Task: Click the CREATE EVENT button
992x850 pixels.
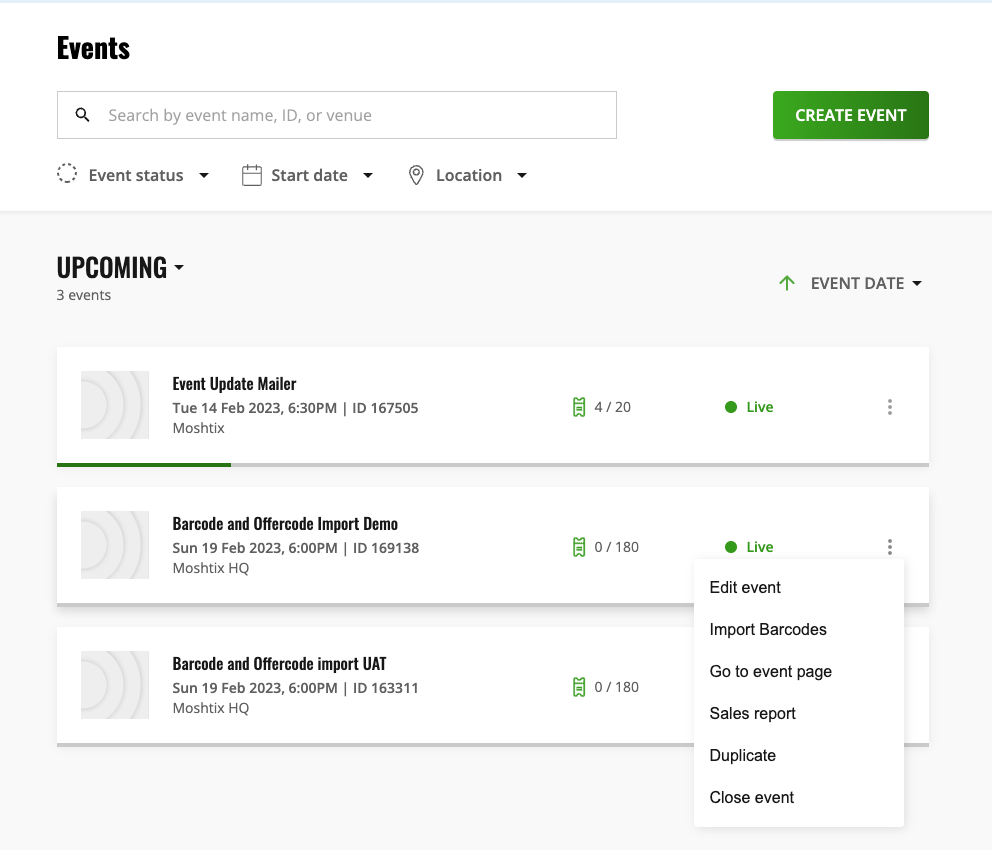Action: [850, 115]
